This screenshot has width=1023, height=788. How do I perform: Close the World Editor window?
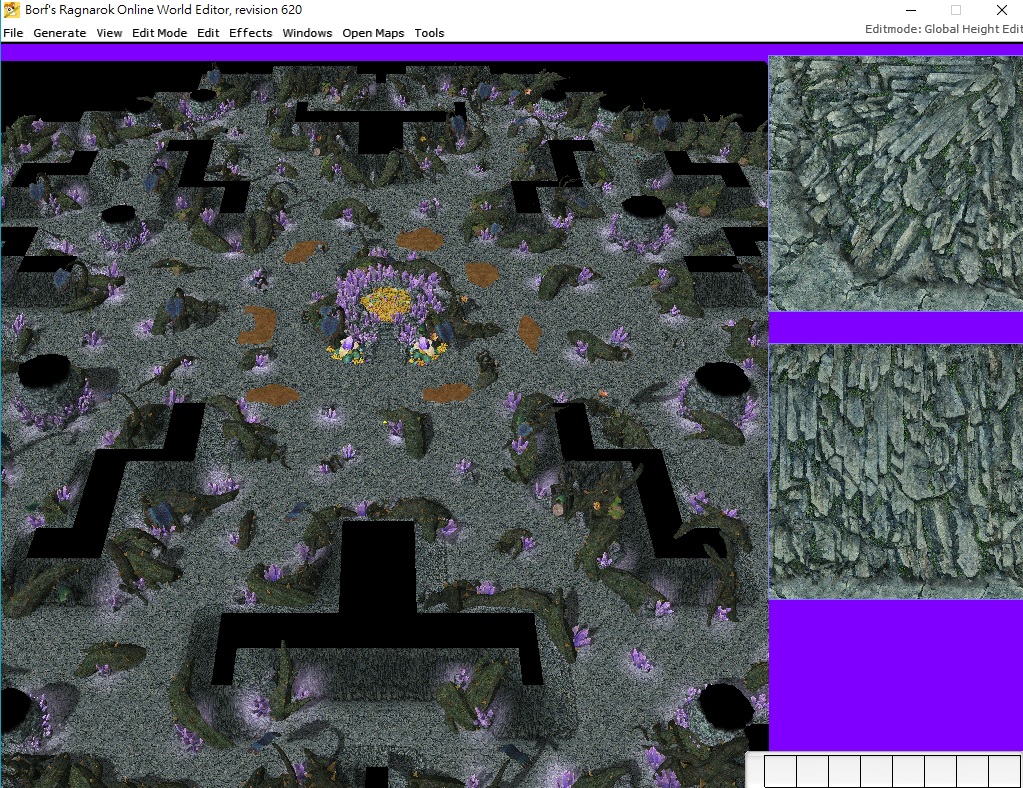[x=1001, y=10]
